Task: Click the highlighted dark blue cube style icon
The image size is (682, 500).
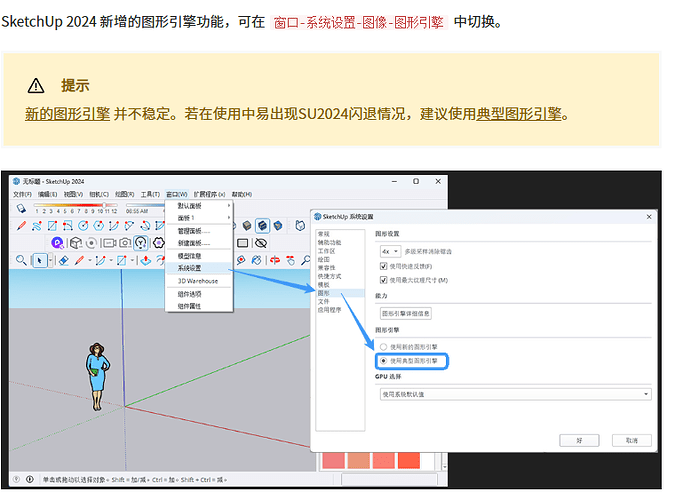Action: coord(263,225)
